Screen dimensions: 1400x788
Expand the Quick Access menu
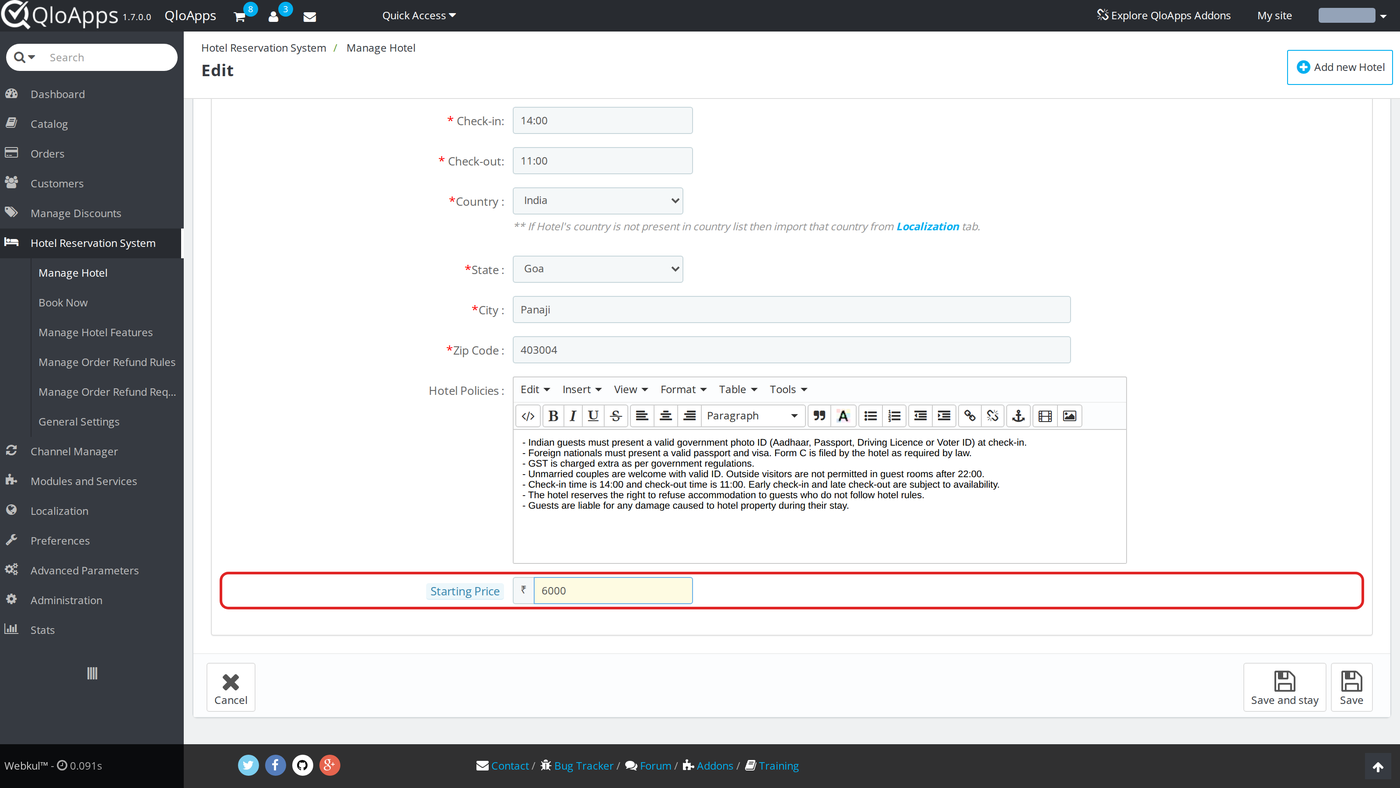coord(419,16)
